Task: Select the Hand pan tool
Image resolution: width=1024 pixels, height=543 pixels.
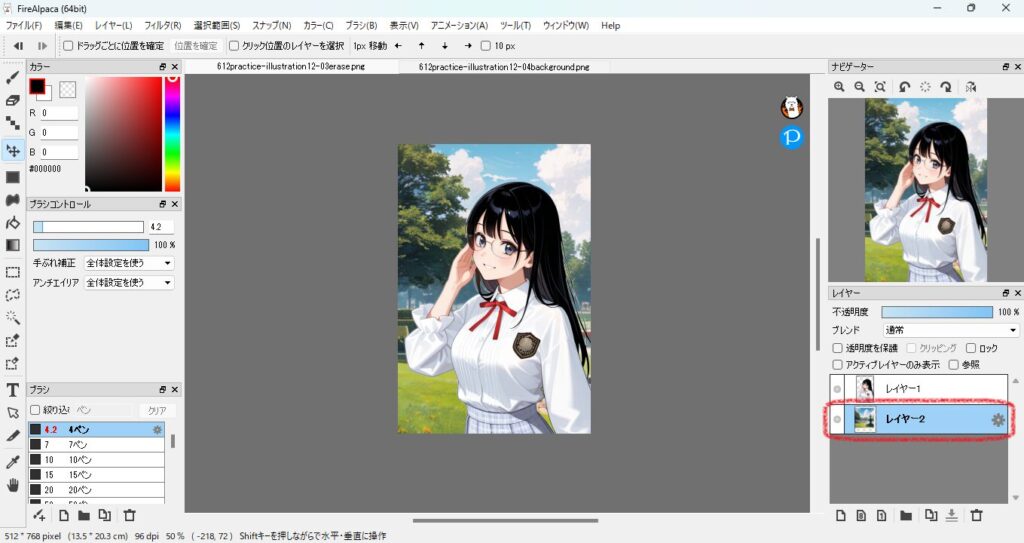Action: [13, 485]
